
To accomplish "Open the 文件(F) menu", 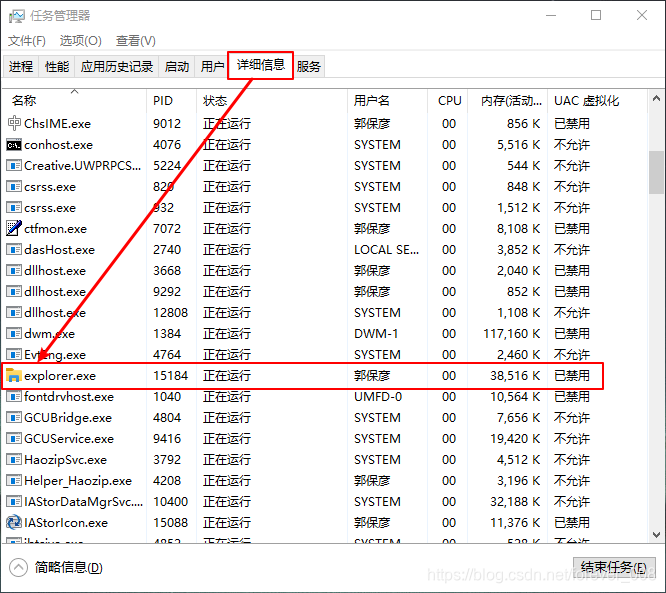I will click(27, 41).
